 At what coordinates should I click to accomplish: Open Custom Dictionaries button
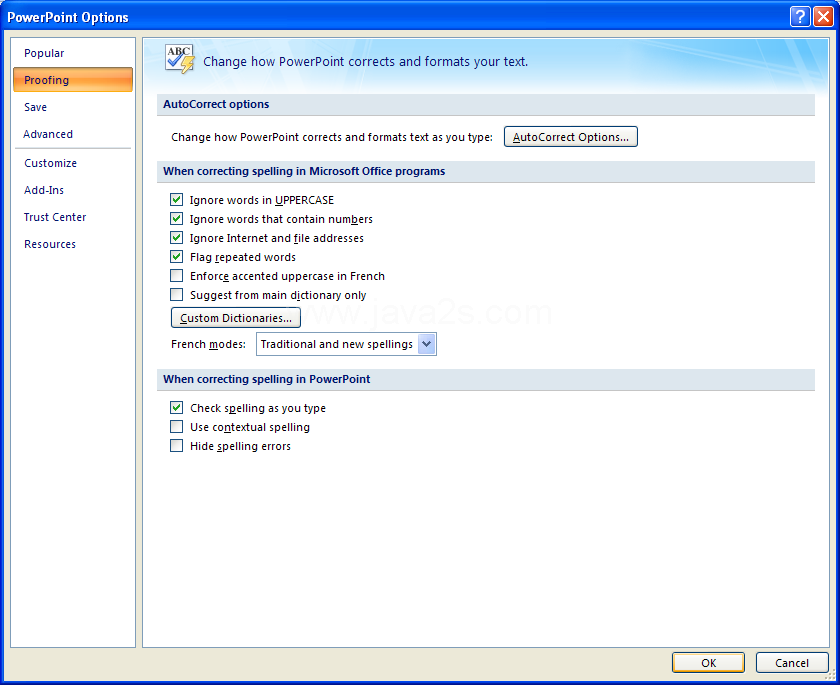point(236,318)
